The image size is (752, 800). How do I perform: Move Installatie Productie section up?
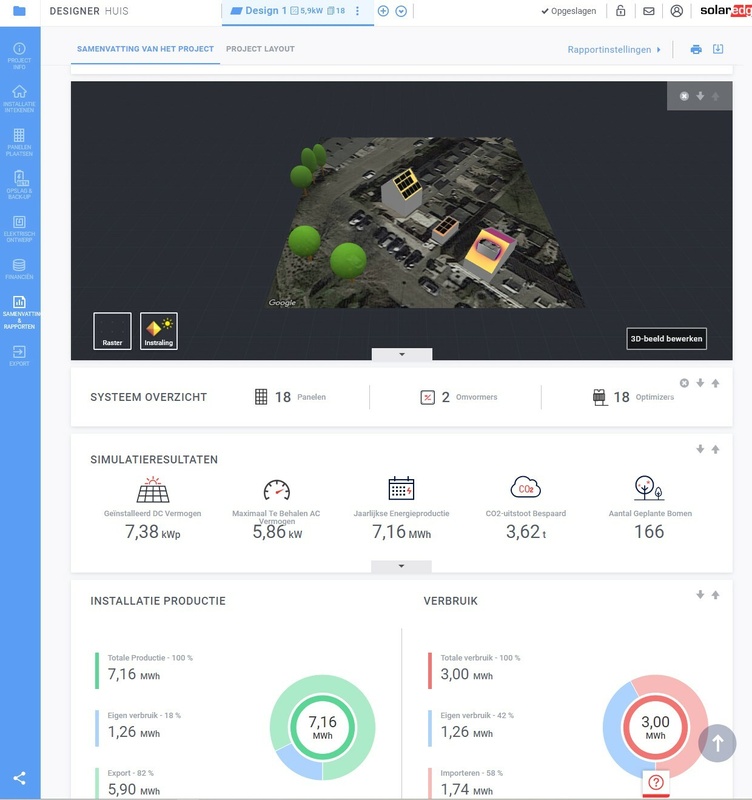coord(715,594)
